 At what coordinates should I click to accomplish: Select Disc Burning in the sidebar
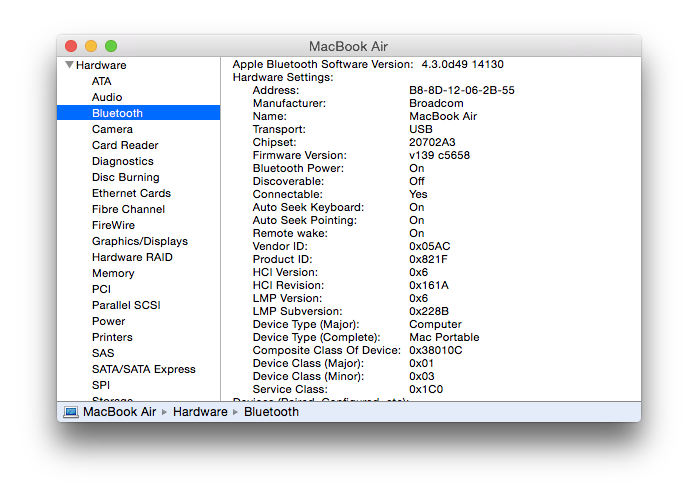126,177
